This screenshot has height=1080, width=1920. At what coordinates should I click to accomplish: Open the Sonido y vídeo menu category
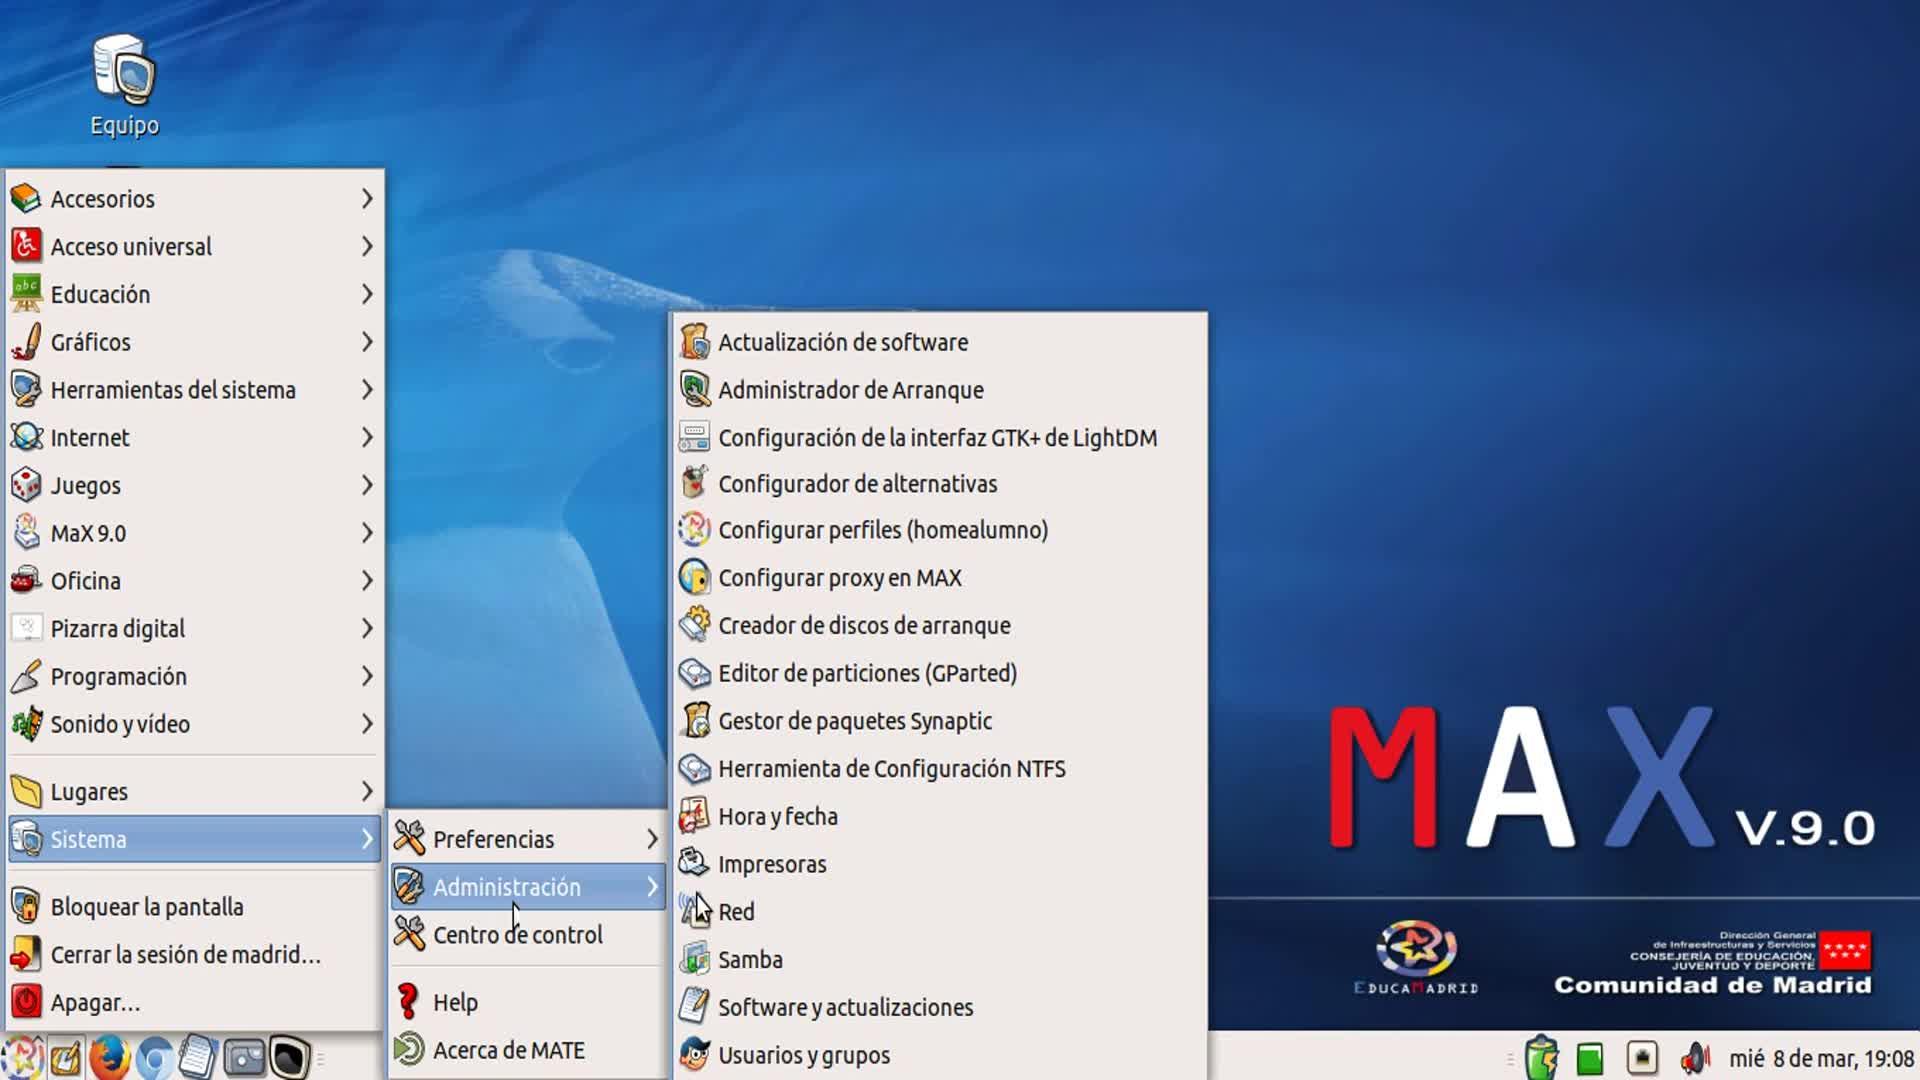[x=195, y=724]
